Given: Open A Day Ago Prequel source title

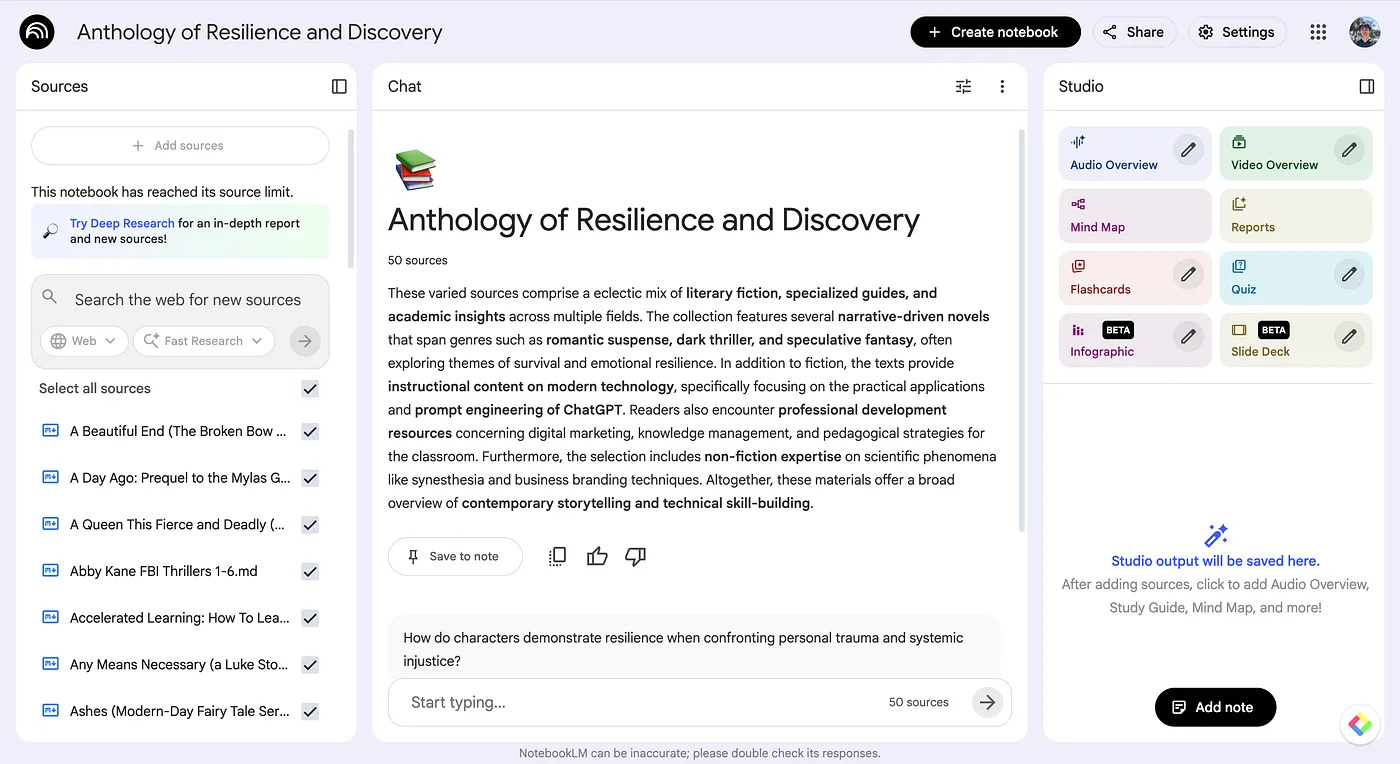Looking at the screenshot, I should (x=180, y=478).
